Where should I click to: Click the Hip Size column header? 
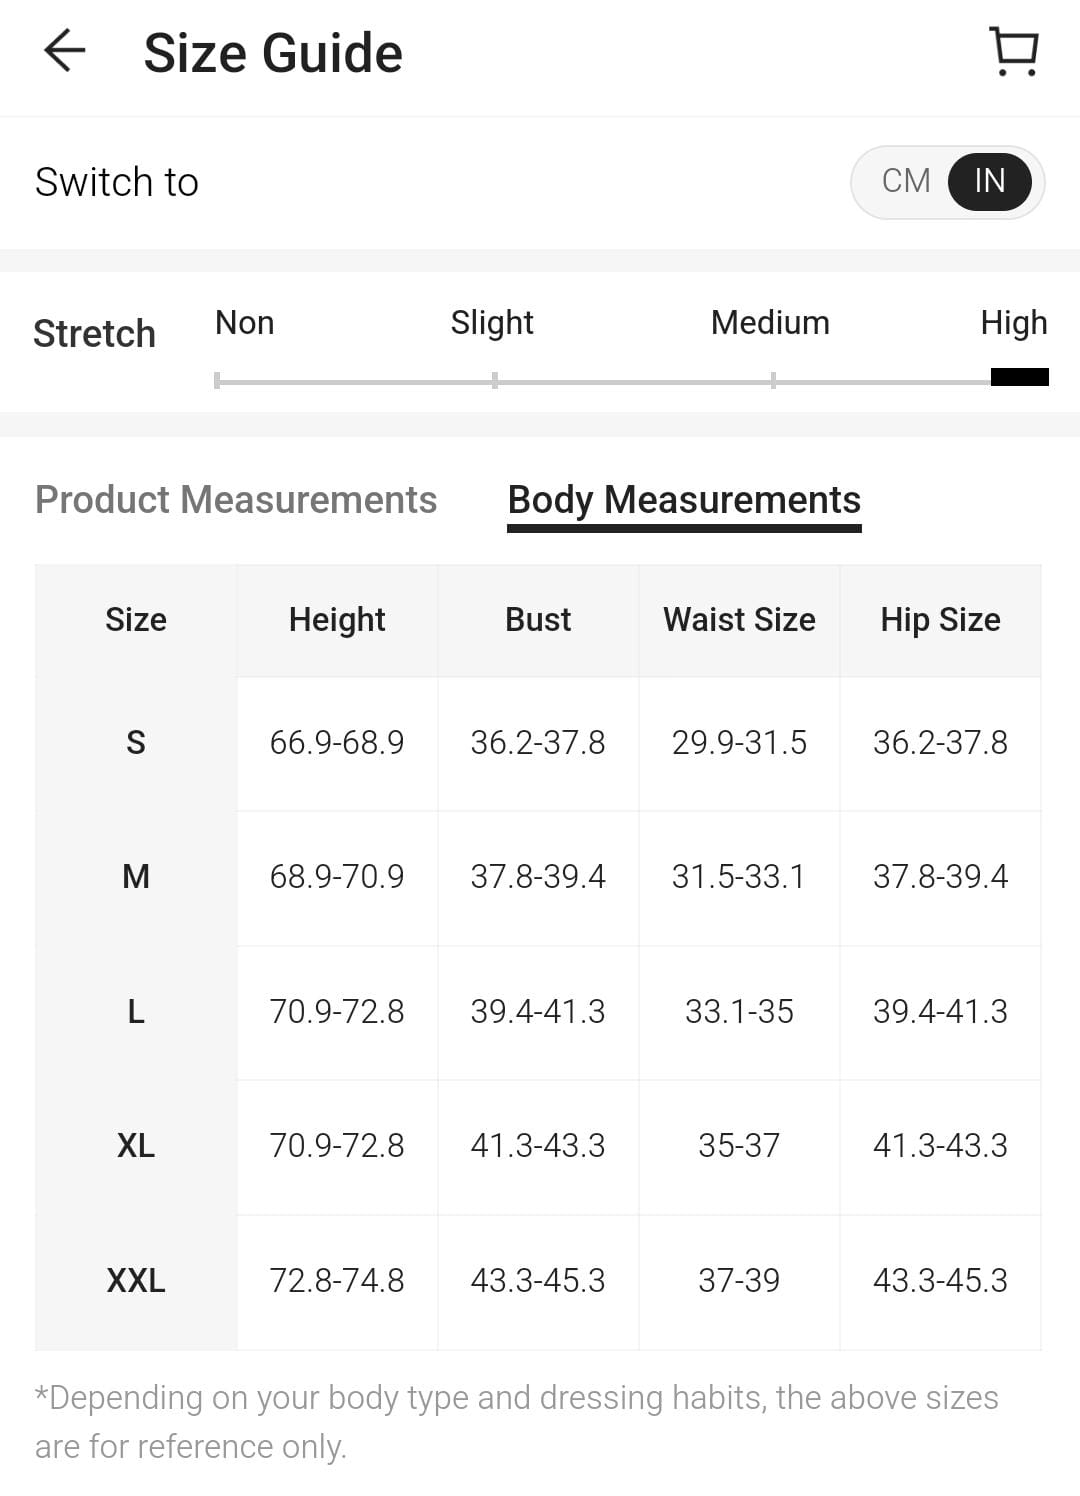[x=940, y=620]
